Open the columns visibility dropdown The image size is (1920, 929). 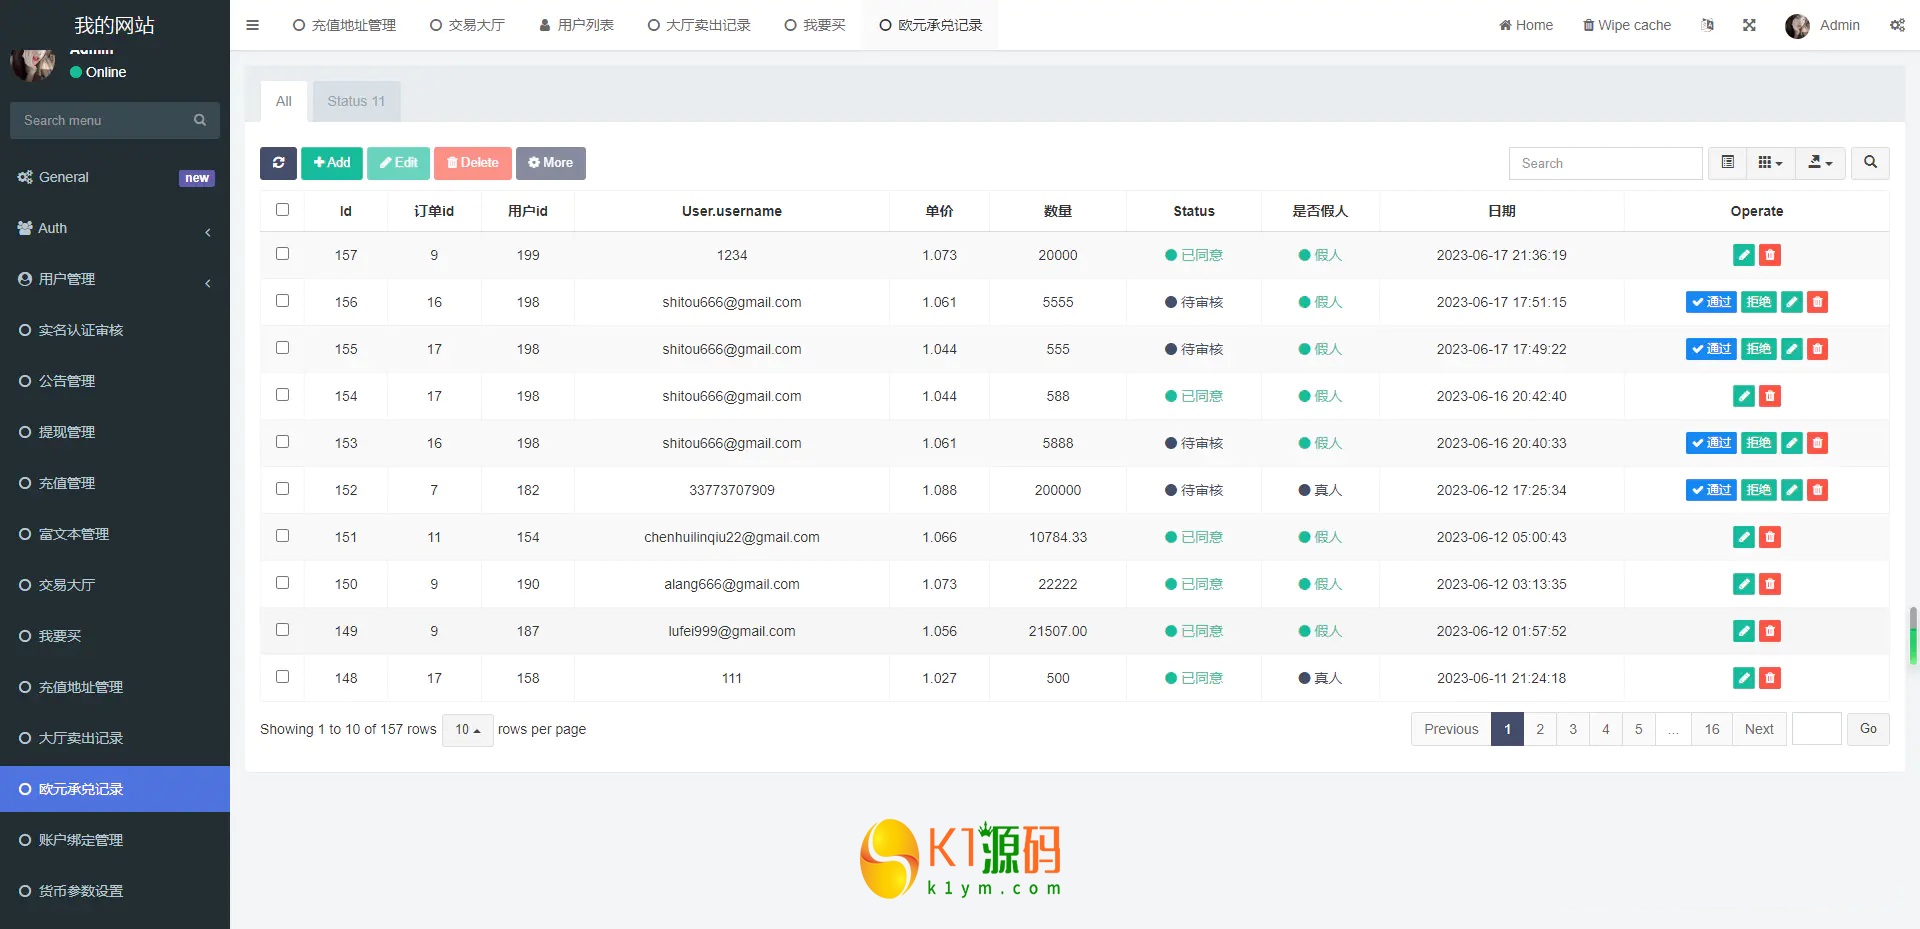(x=1770, y=163)
